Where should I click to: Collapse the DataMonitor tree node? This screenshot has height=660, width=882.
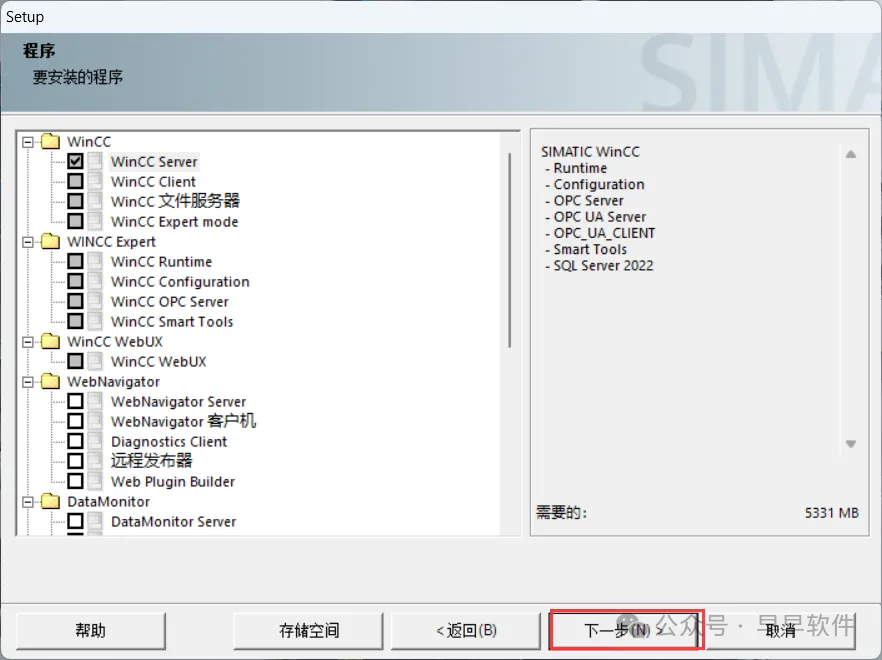(28, 502)
